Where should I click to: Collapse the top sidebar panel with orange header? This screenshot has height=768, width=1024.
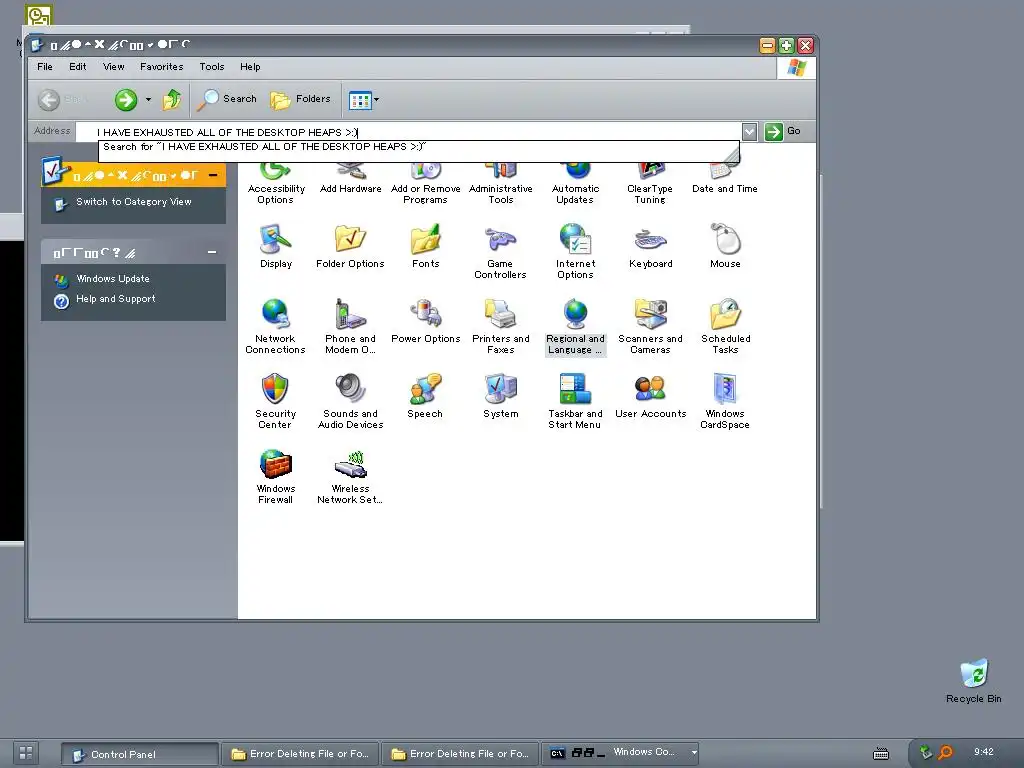coord(213,175)
